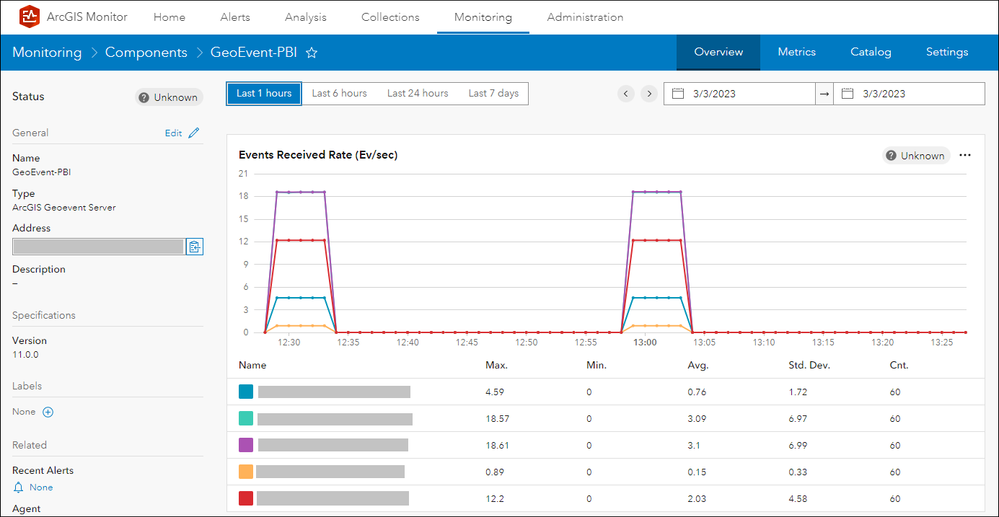Click Components in the breadcrumb
Screen dimensions: 999x517
(147, 52)
